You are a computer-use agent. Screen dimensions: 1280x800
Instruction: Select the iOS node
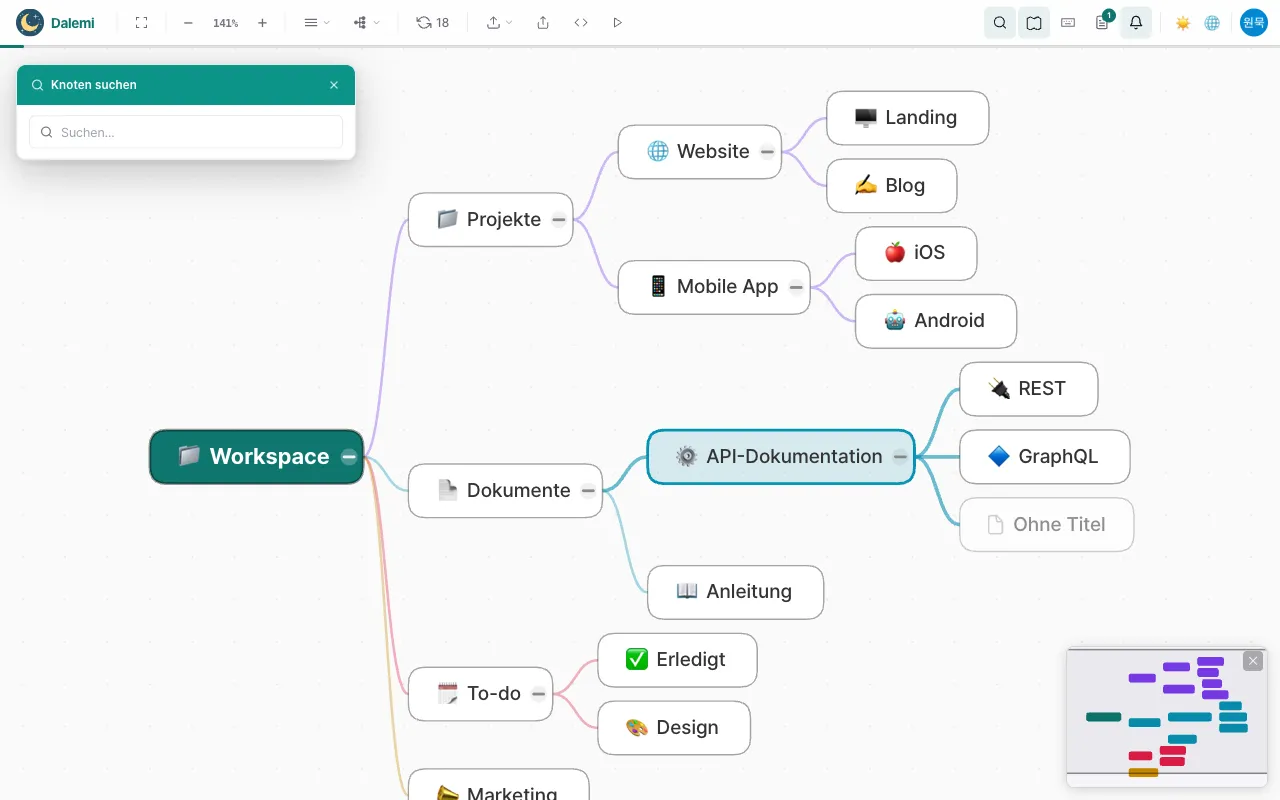pyautogui.click(x=916, y=253)
